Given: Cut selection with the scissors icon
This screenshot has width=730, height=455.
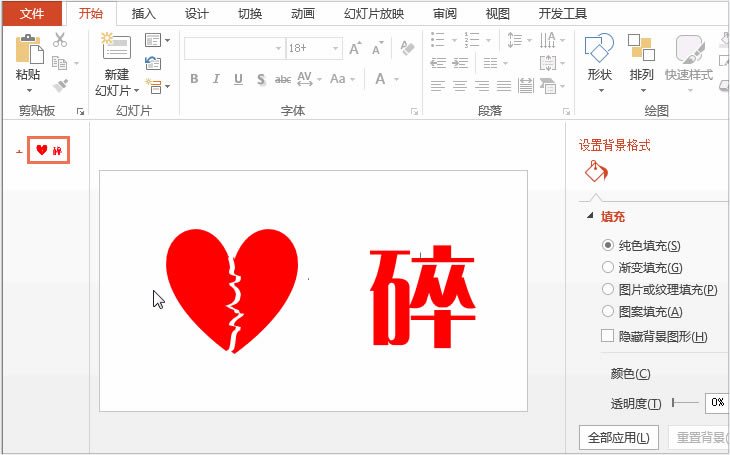Looking at the screenshot, I should pos(60,40).
